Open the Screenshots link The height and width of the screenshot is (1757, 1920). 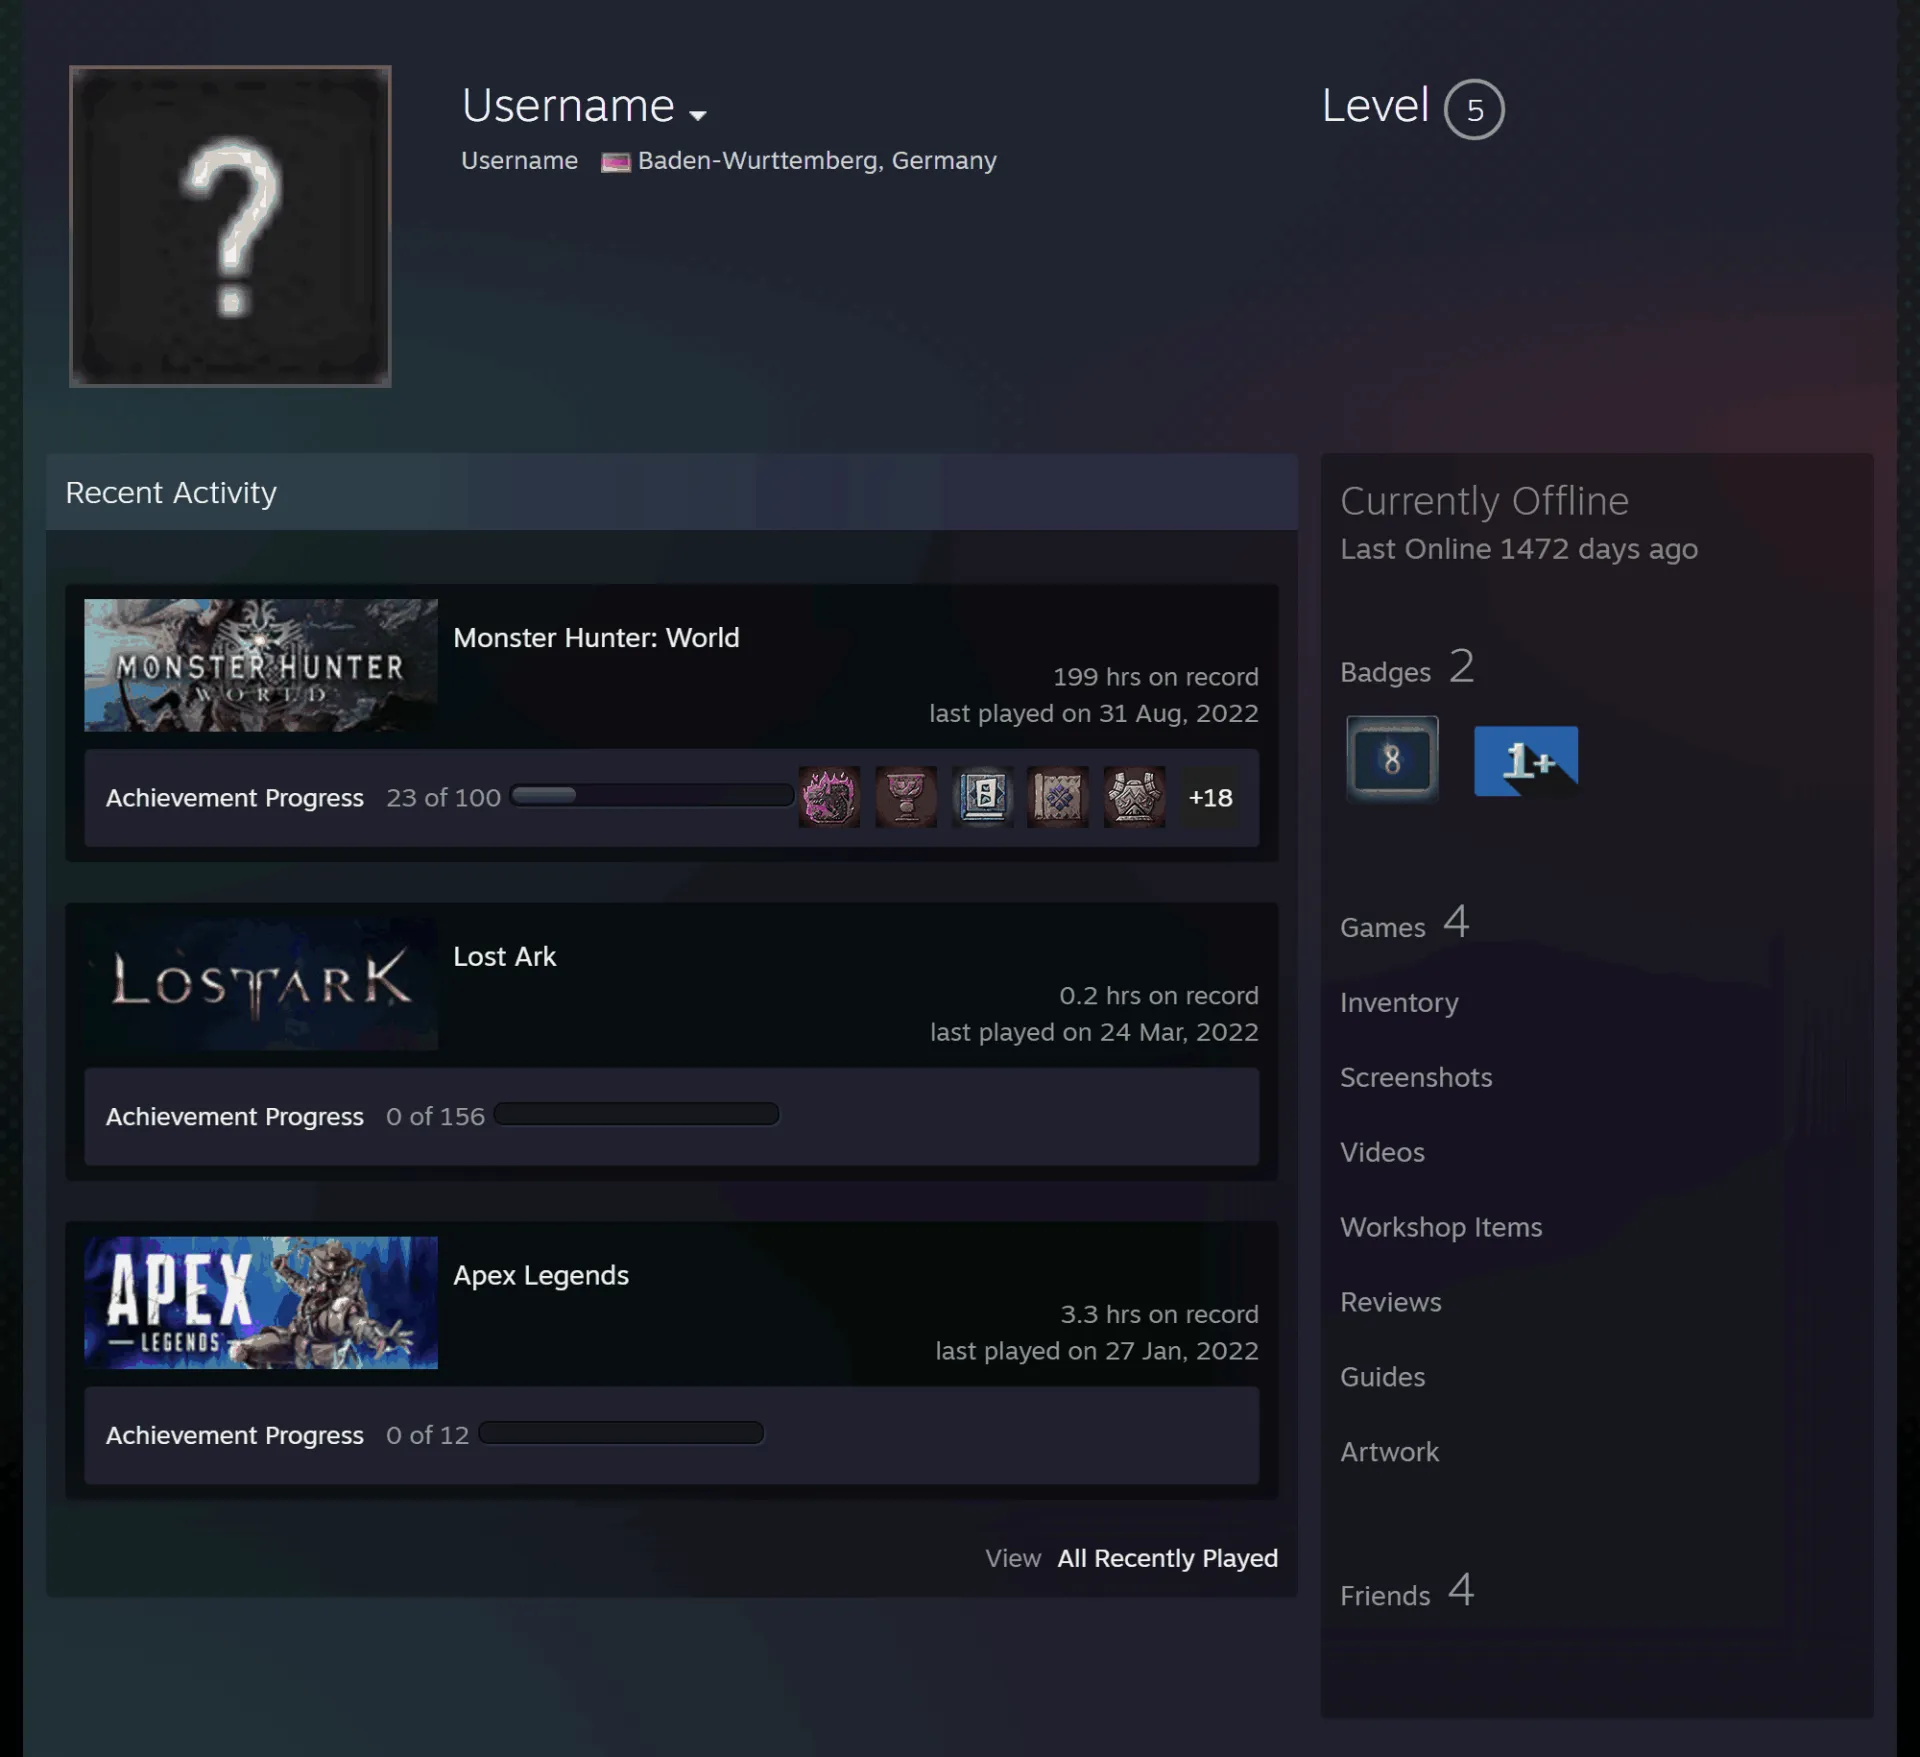click(1416, 1078)
